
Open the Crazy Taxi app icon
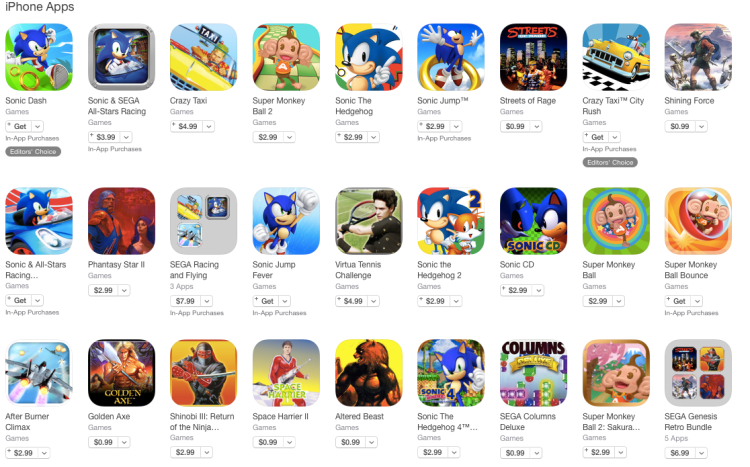click(x=203, y=57)
